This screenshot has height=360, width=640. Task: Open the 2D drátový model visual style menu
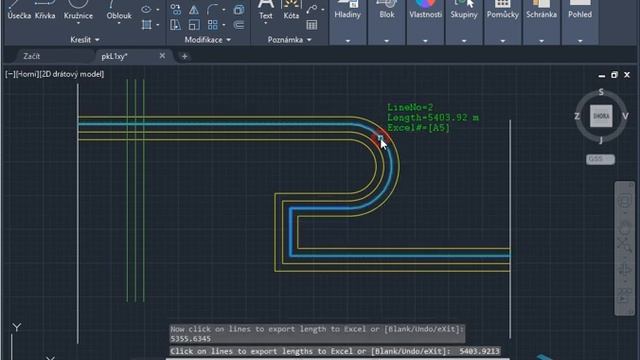[72, 74]
